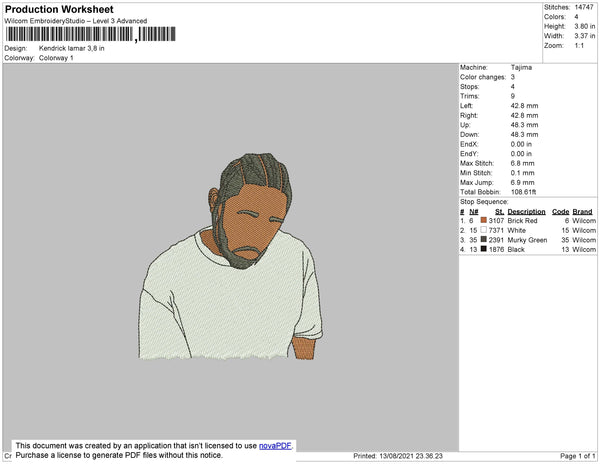The height and width of the screenshot is (464, 600).
Task: Click the barcode under the worksheet header
Action: [x=91, y=34]
